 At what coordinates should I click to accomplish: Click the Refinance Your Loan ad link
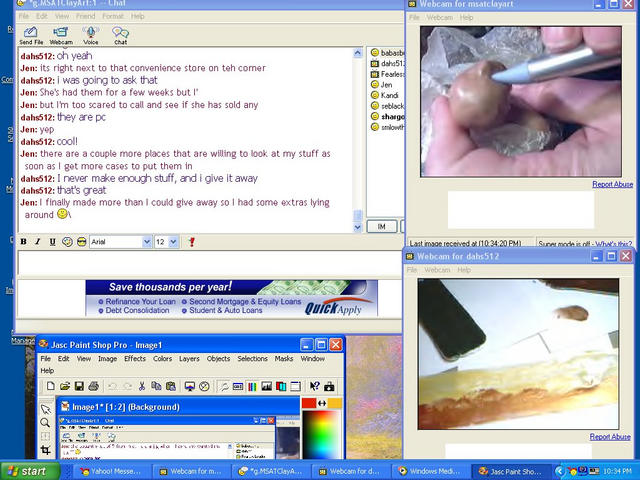(x=140, y=301)
